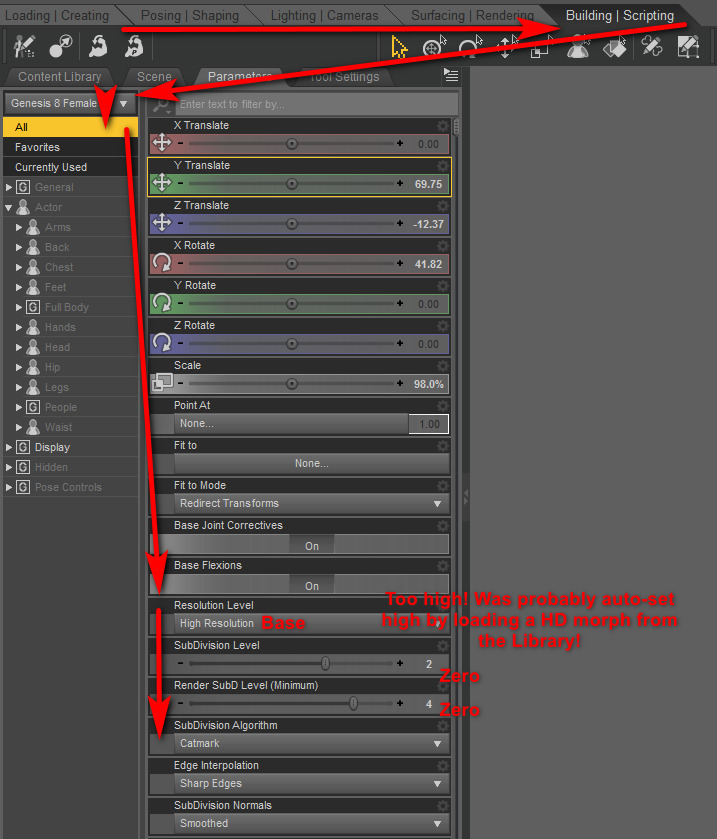
Task: Open the Genesis 8 Female node dropdown
Action: (x=69, y=104)
